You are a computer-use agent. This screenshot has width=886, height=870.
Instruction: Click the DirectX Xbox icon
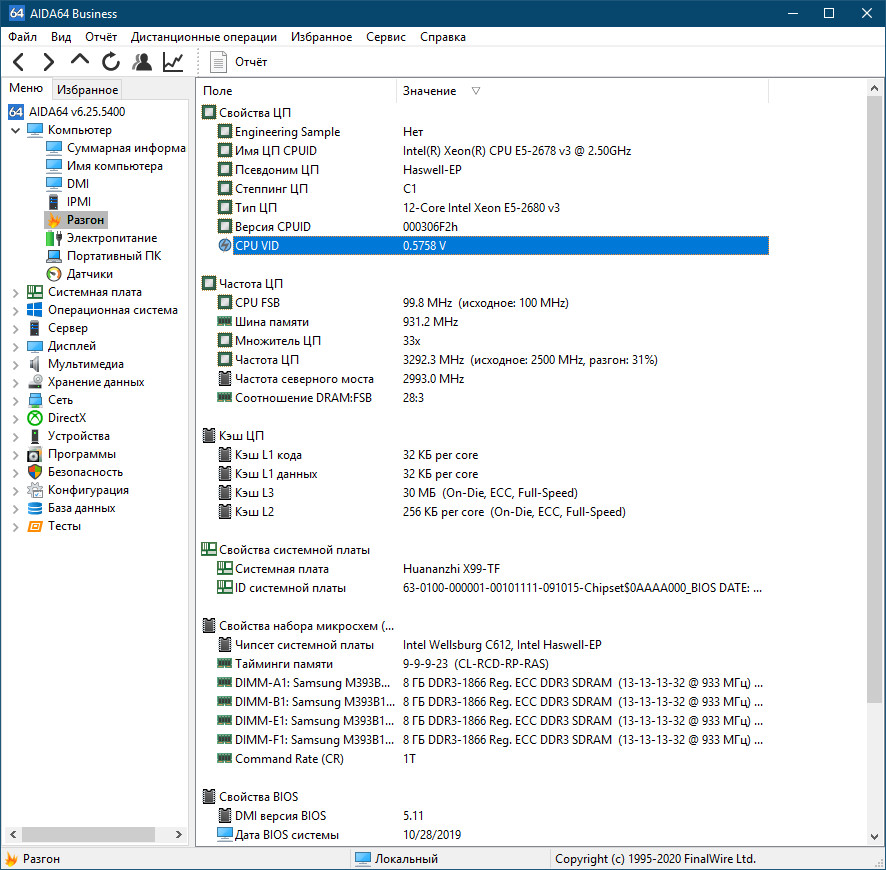coord(35,418)
